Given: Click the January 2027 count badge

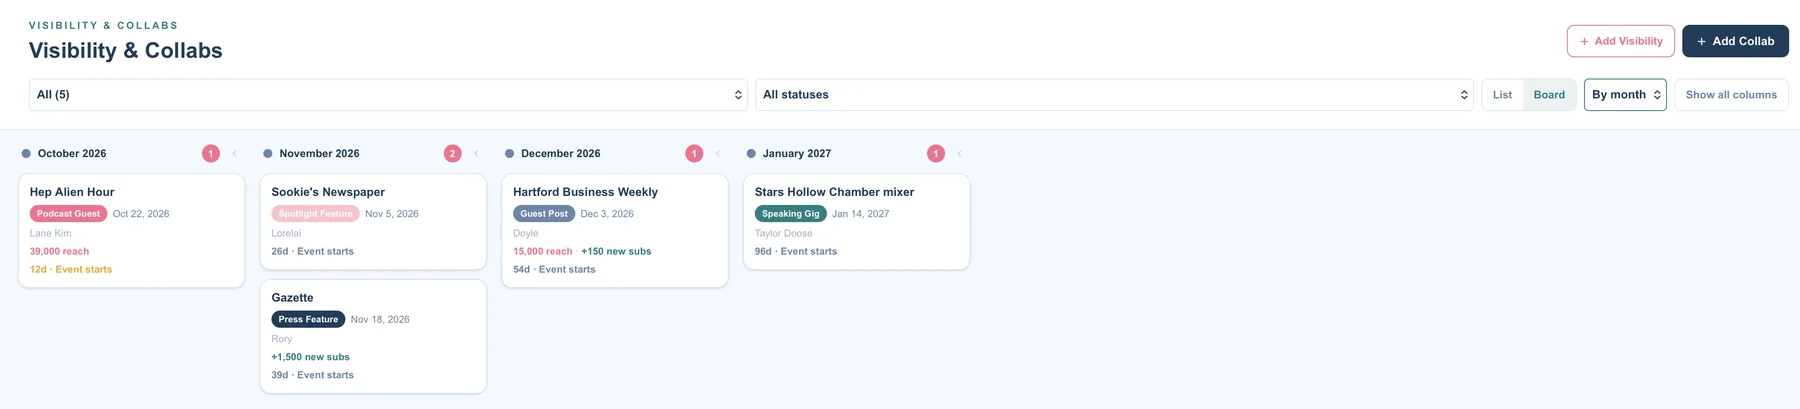Looking at the screenshot, I should tap(935, 154).
